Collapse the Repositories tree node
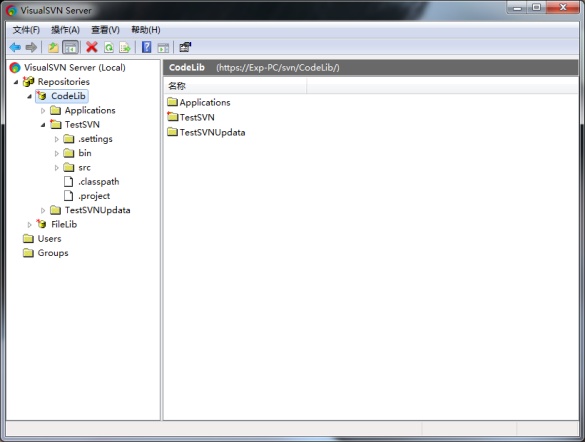Image resolution: width=585 pixels, height=443 pixels. click(x=16, y=82)
